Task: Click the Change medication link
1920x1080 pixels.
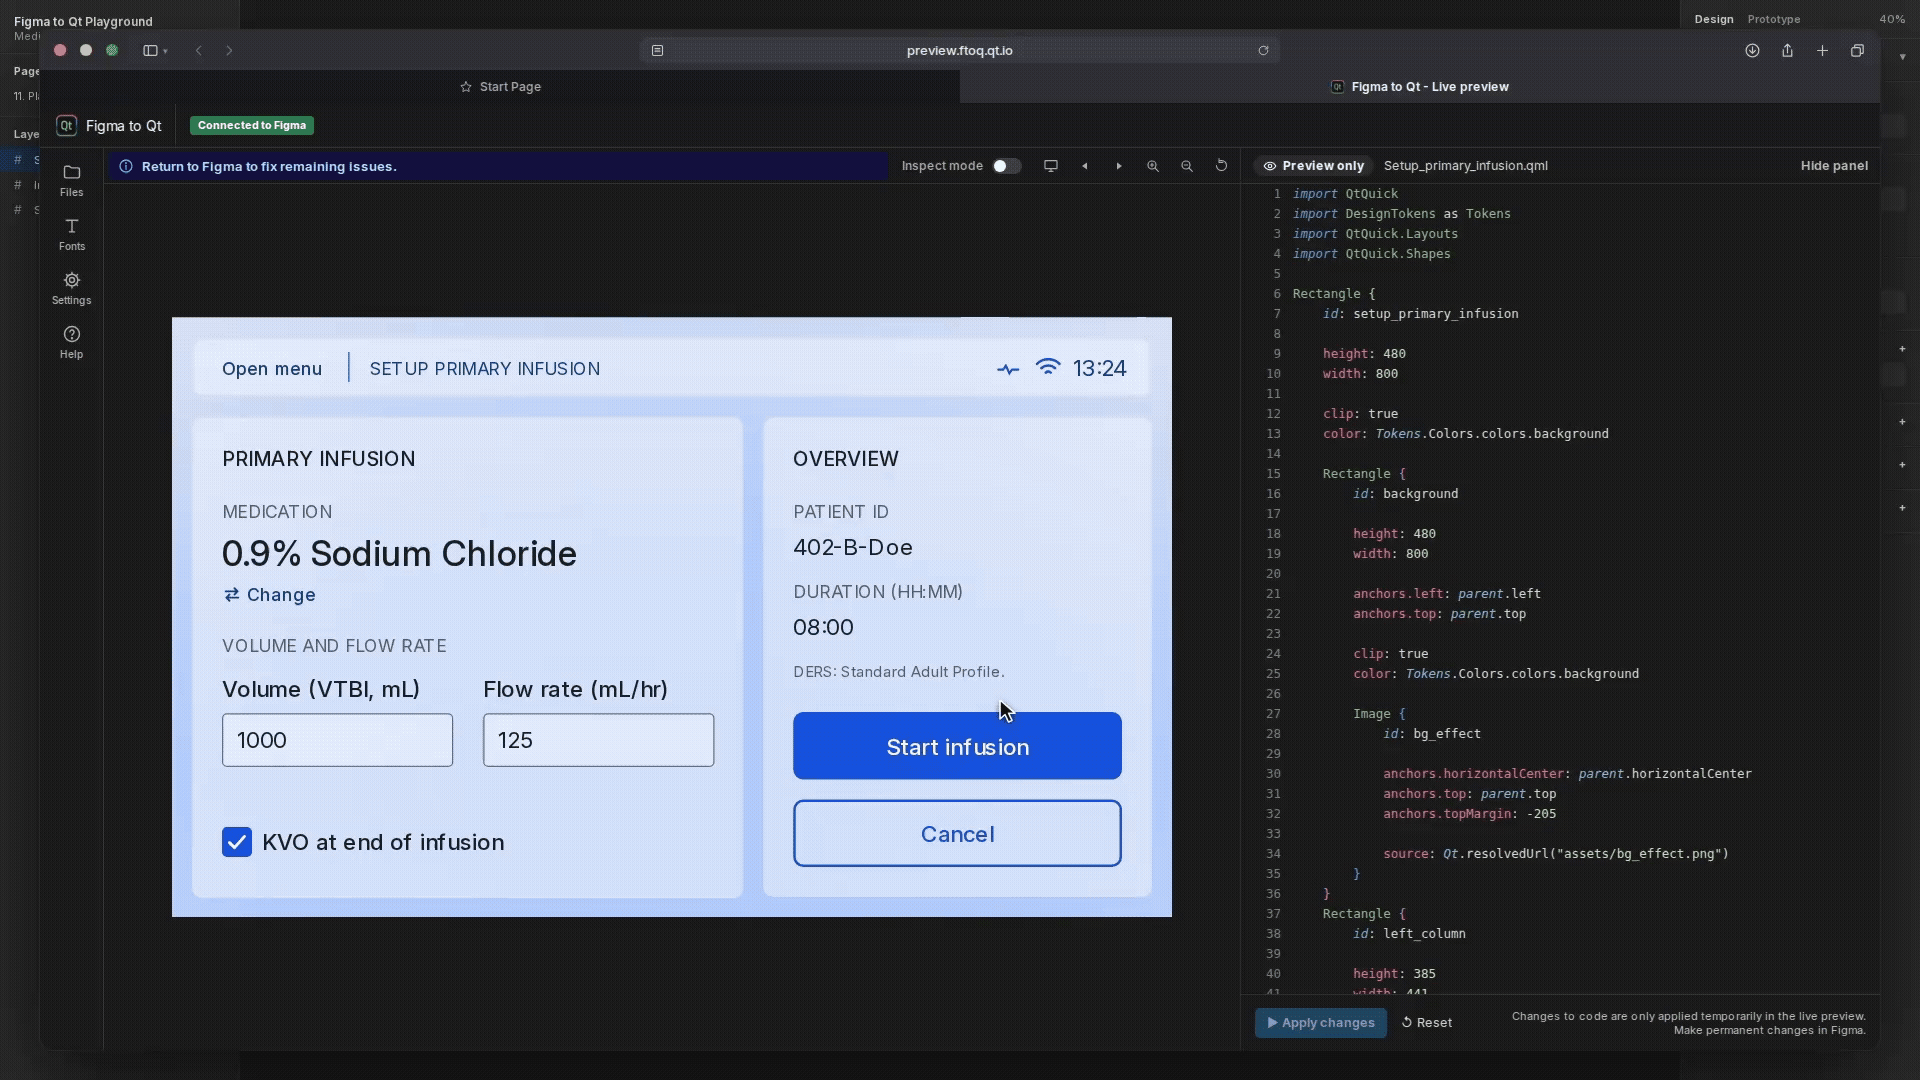Action: point(269,595)
